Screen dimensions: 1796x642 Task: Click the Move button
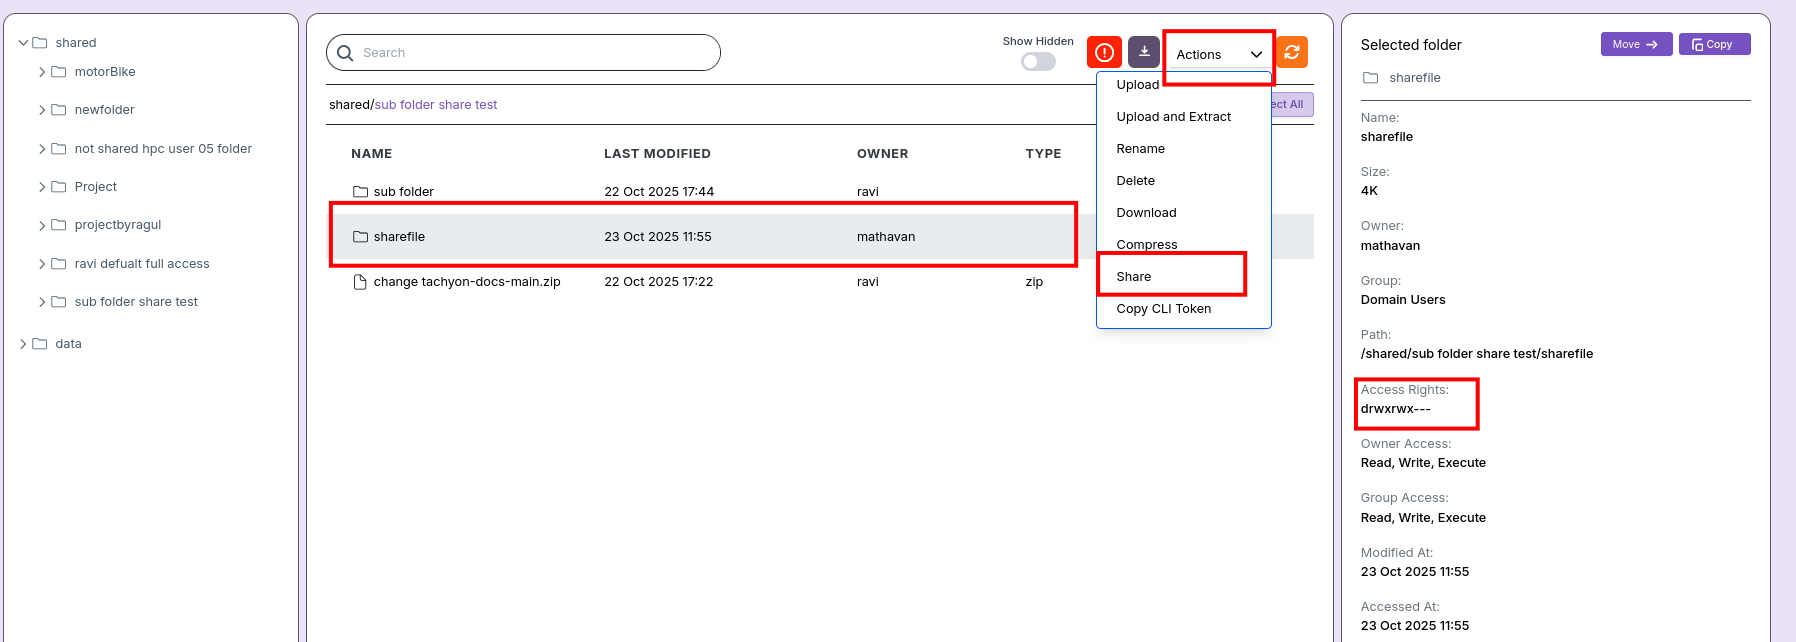pyautogui.click(x=1636, y=44)
